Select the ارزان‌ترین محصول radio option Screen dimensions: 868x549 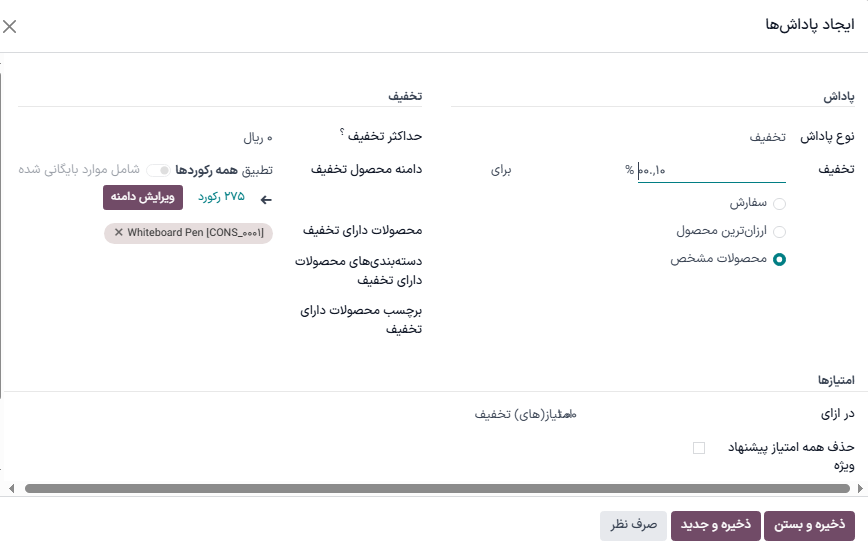pos(779,232)
